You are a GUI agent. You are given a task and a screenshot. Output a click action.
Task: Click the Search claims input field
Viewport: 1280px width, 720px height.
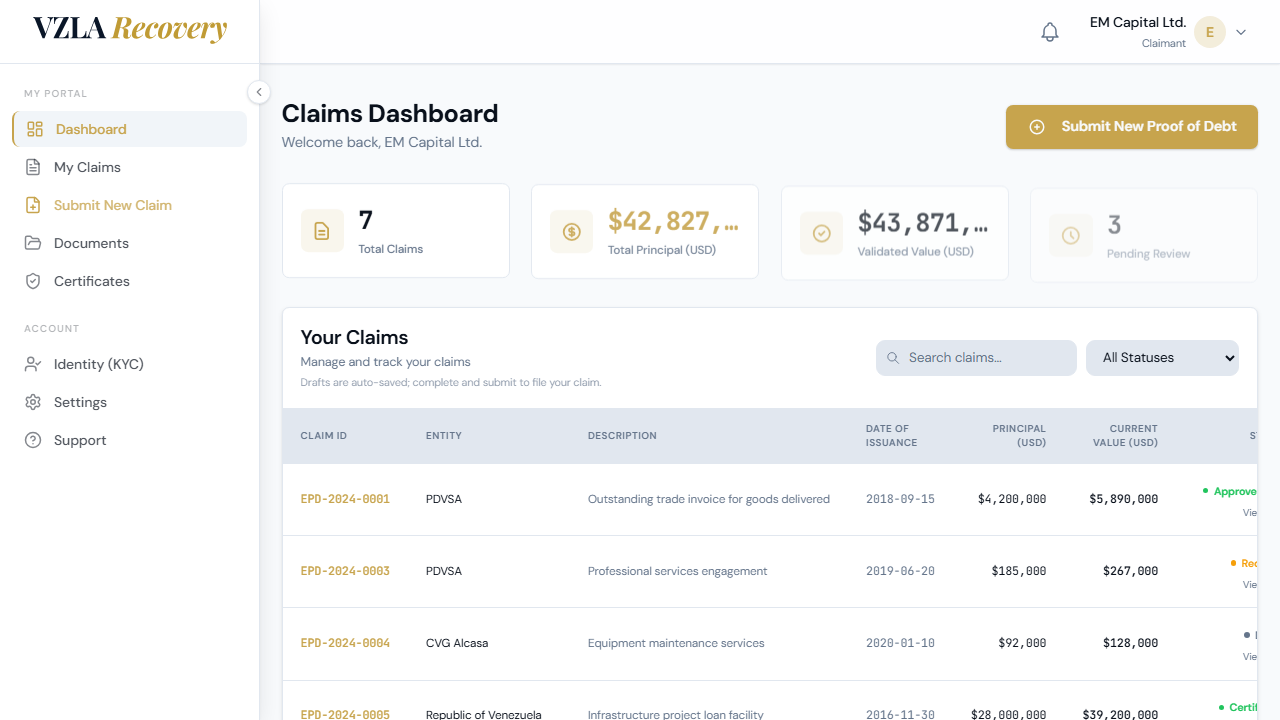(x=976, y=358)
